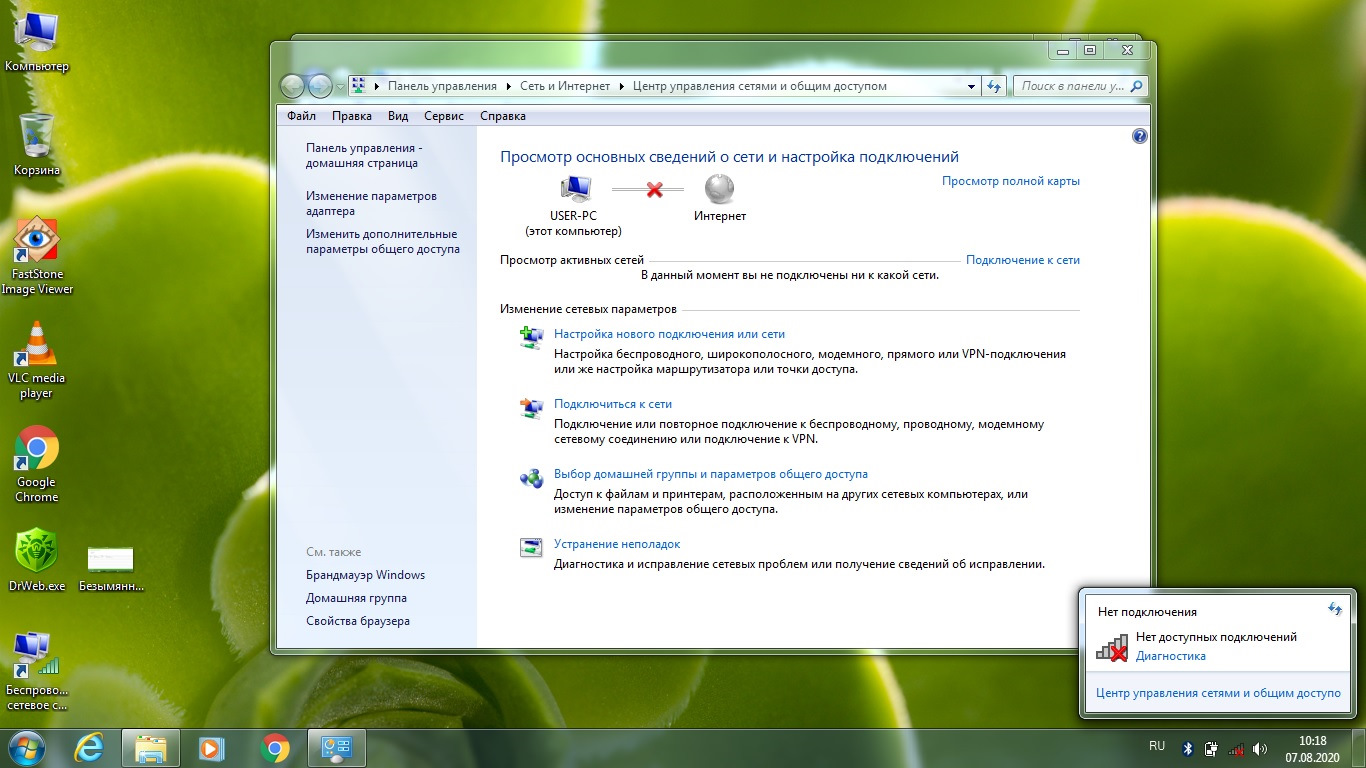Click the Просмотр полной карты link
Viewport: 1366px width, 768px height.
click(1011, 181)
